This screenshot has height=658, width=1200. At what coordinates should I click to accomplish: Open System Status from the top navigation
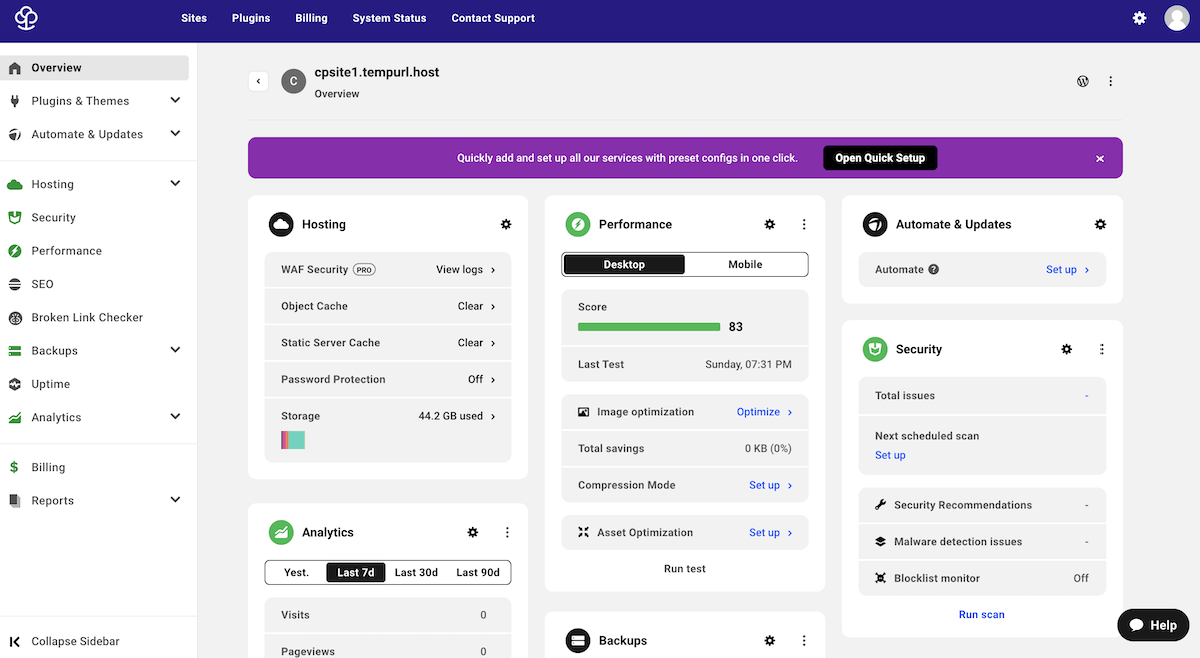(389, 18)
